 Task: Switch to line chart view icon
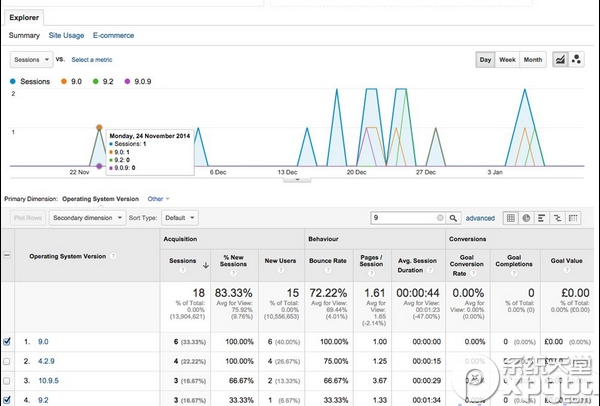(x=560, y=60)
